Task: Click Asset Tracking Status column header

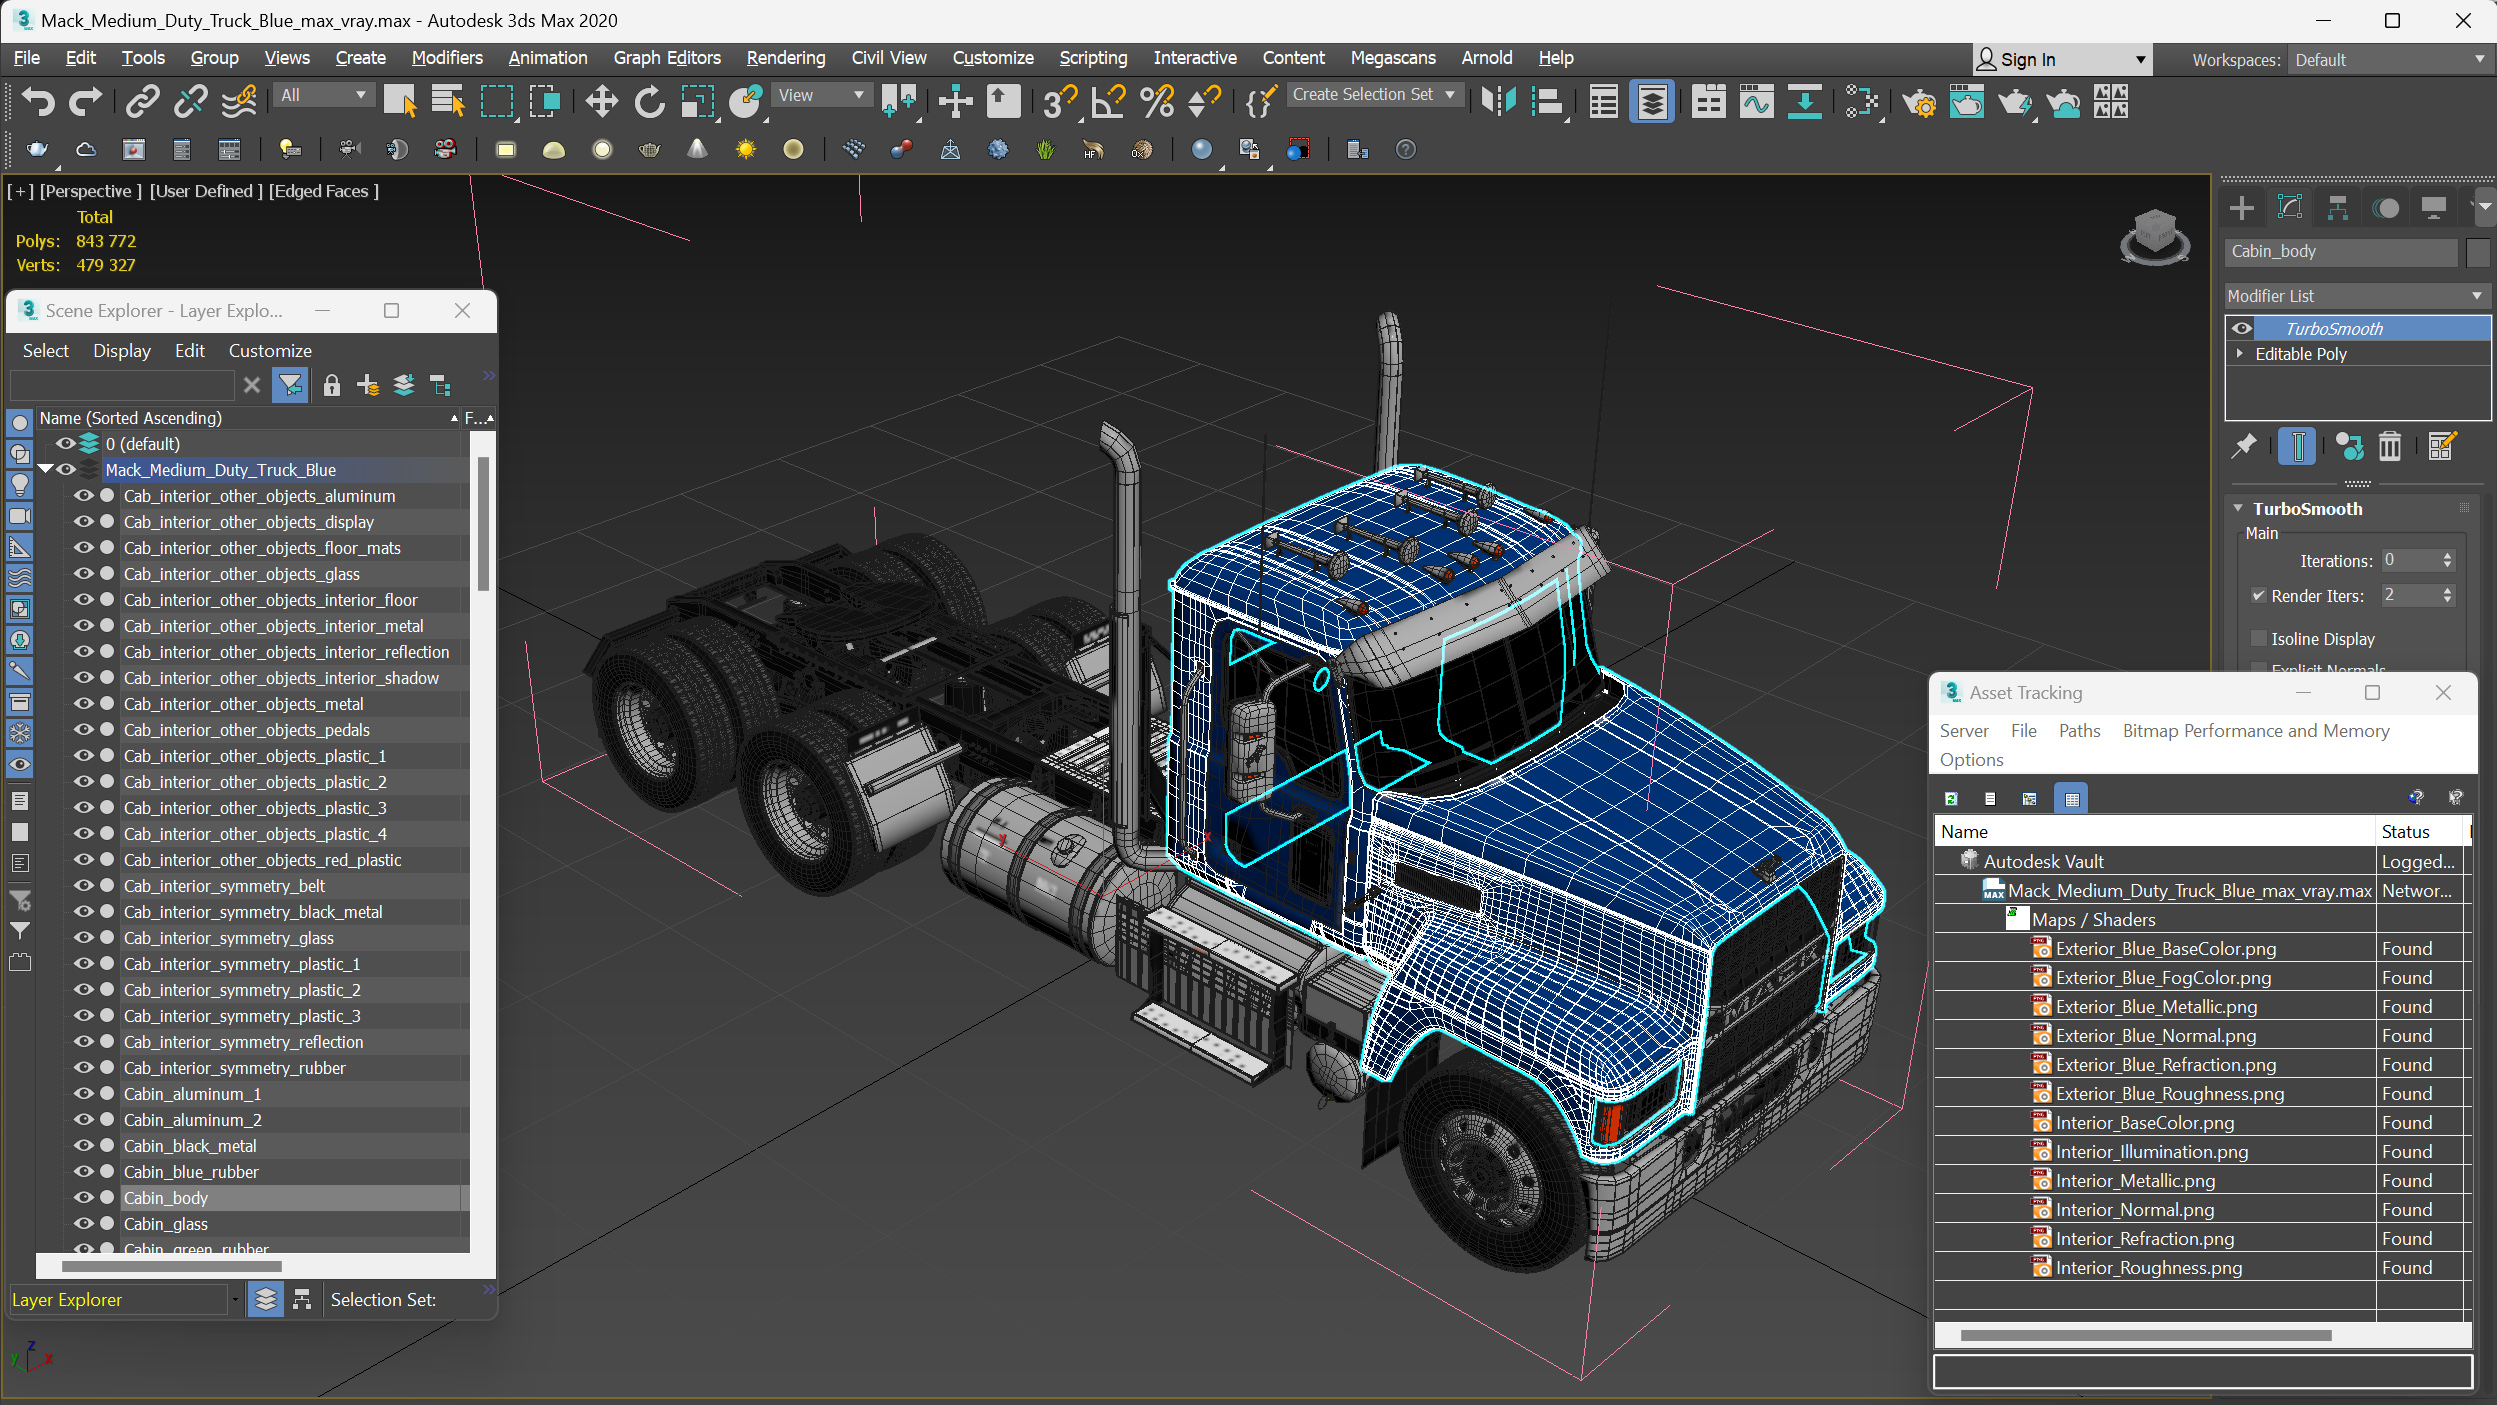Action: pyautogui.click(x=2420, y=831)
